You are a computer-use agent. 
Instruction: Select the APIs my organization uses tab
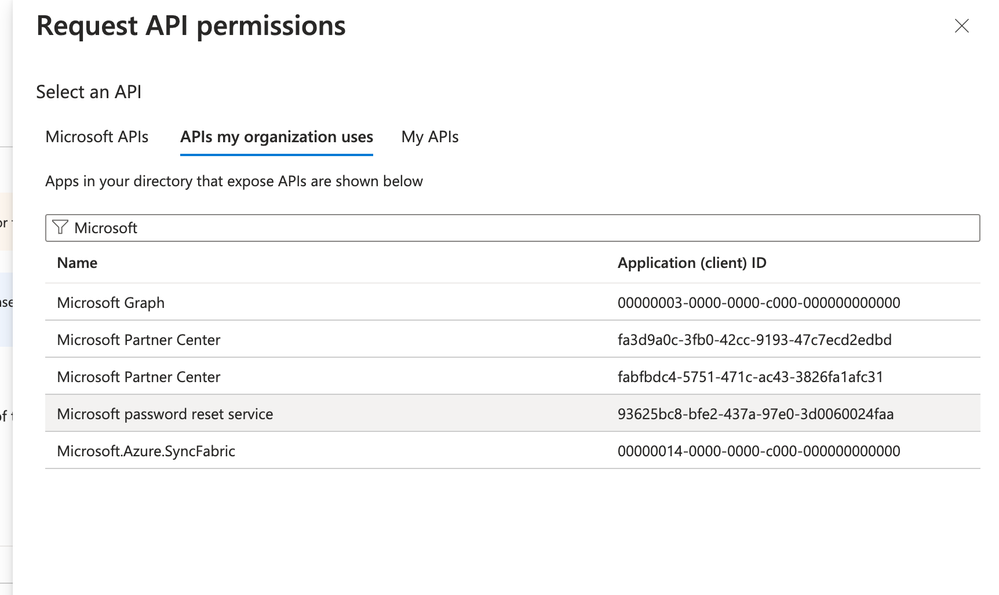[276, 137]
